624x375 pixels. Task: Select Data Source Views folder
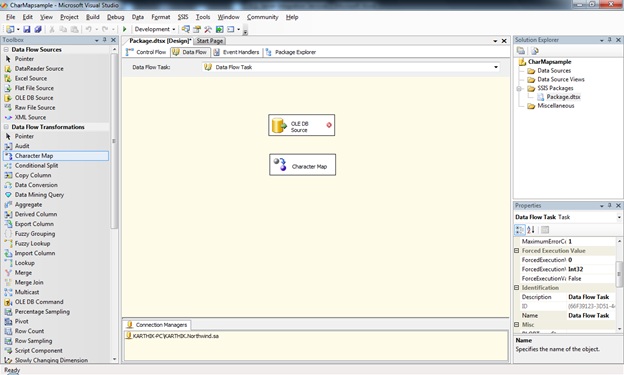[561, 79]
